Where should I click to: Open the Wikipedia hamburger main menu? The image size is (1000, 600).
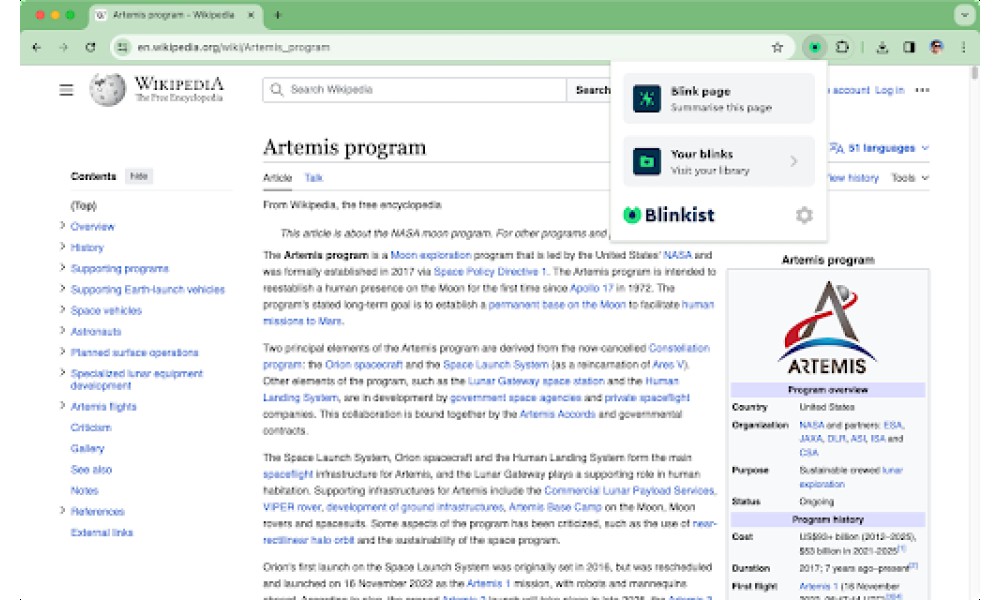66,90
